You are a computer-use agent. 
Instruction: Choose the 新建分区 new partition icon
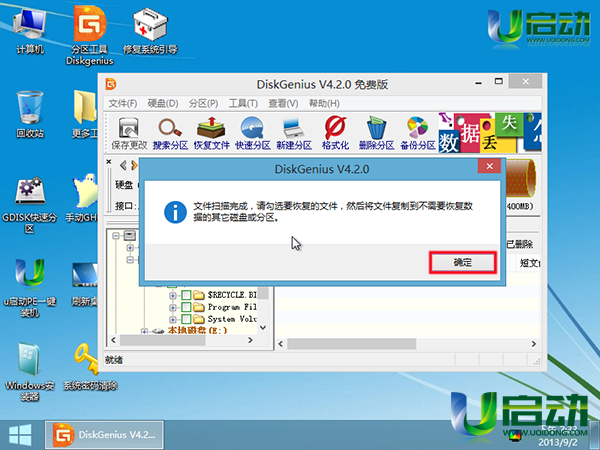click(294, 133)
